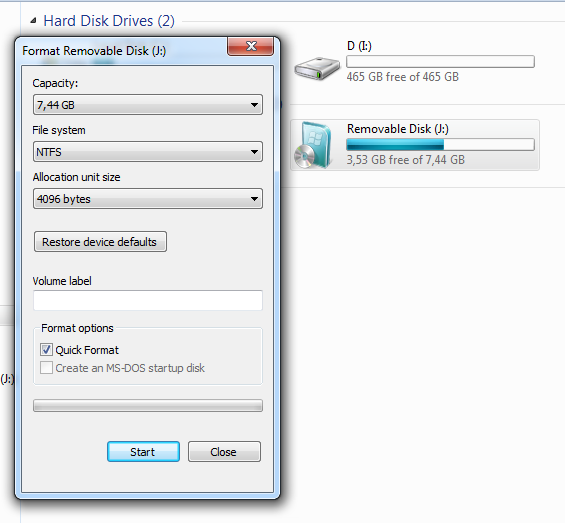Click the '465 GB free of 465 GB' text
565x523 pixels.
coord(402,77)
